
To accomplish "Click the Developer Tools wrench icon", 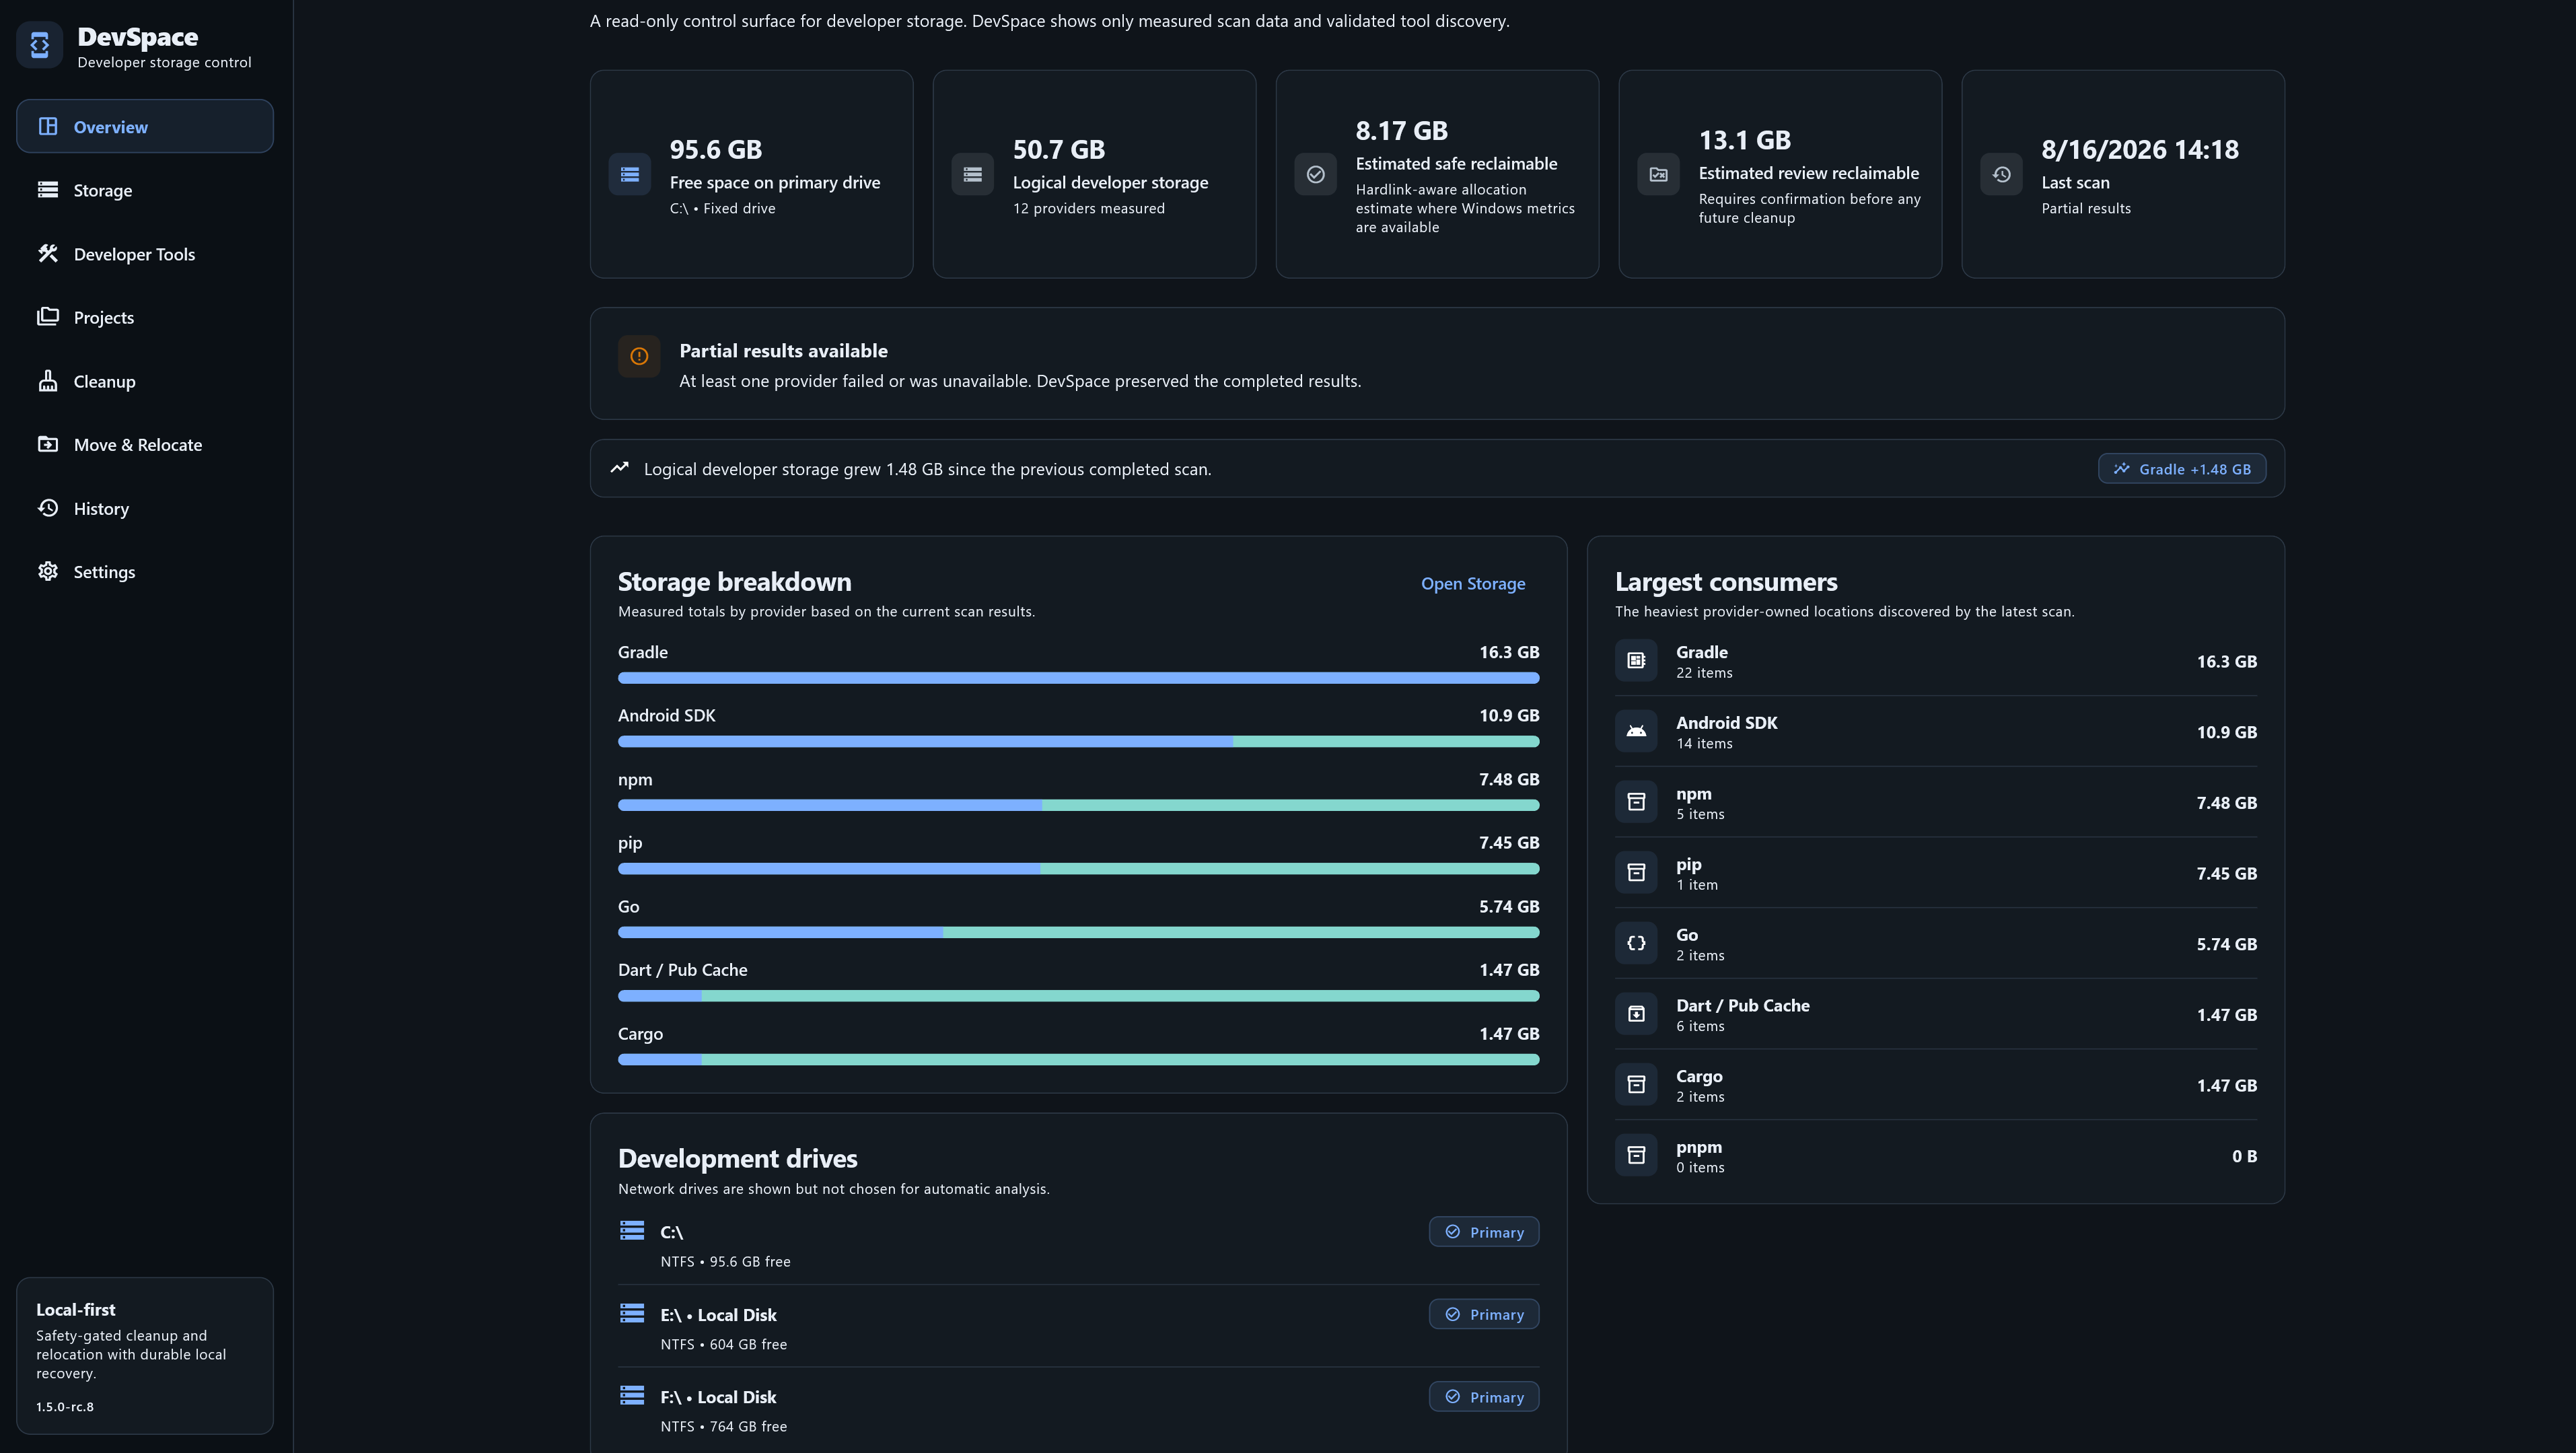I will [48, 253].
